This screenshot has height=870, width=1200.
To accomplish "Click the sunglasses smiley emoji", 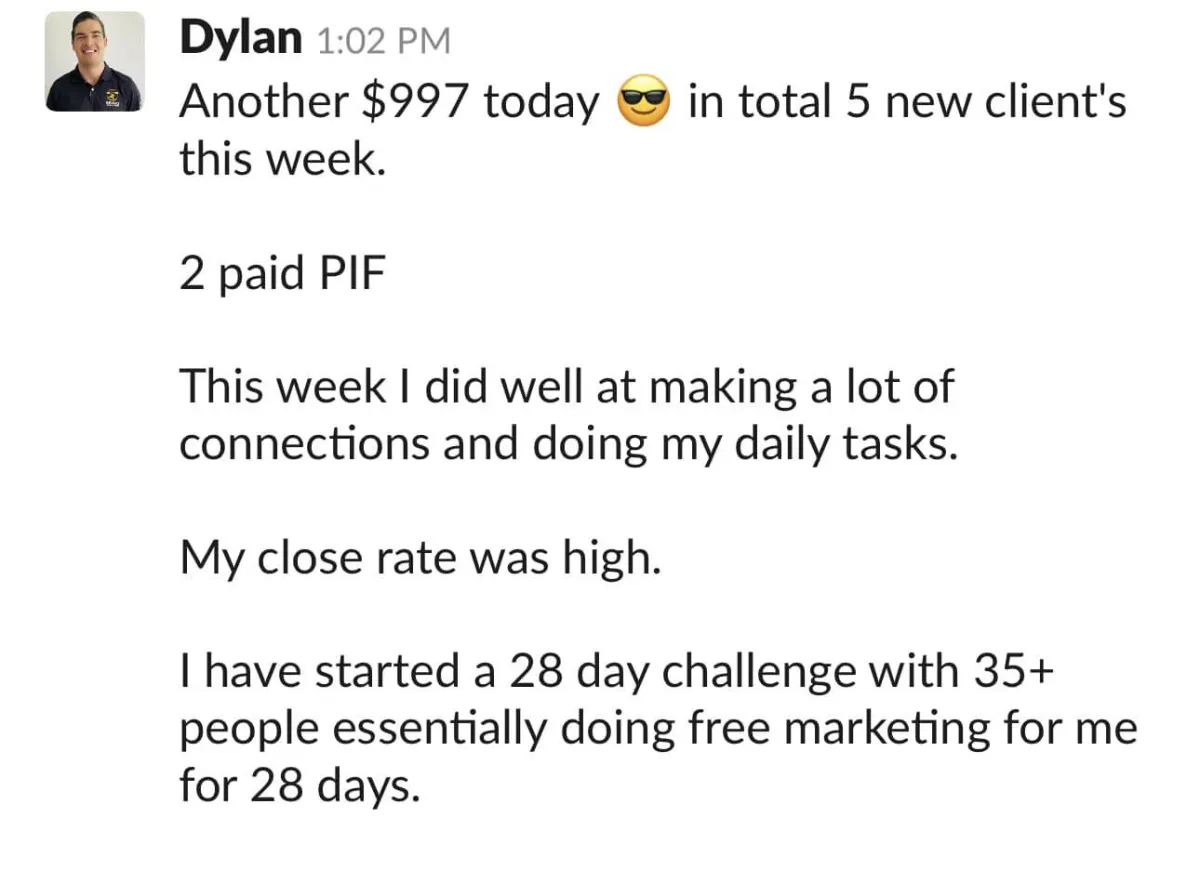I will pos(643,103).
